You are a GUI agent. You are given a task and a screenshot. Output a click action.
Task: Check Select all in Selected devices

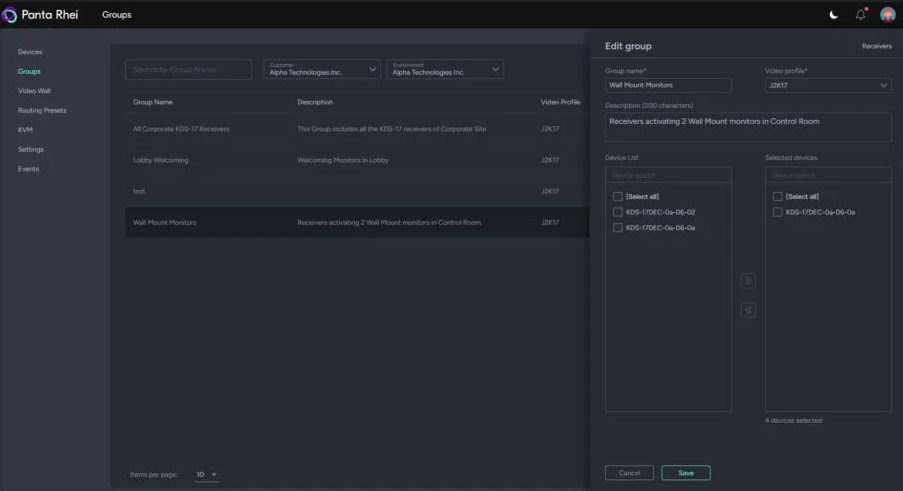tap(778, 197)
